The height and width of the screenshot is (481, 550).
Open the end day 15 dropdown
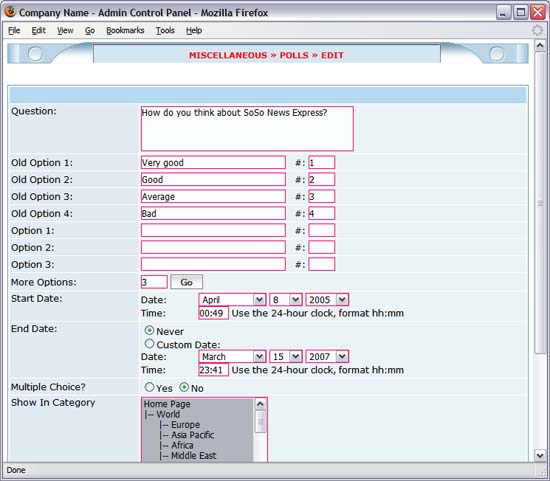(286, 356)
